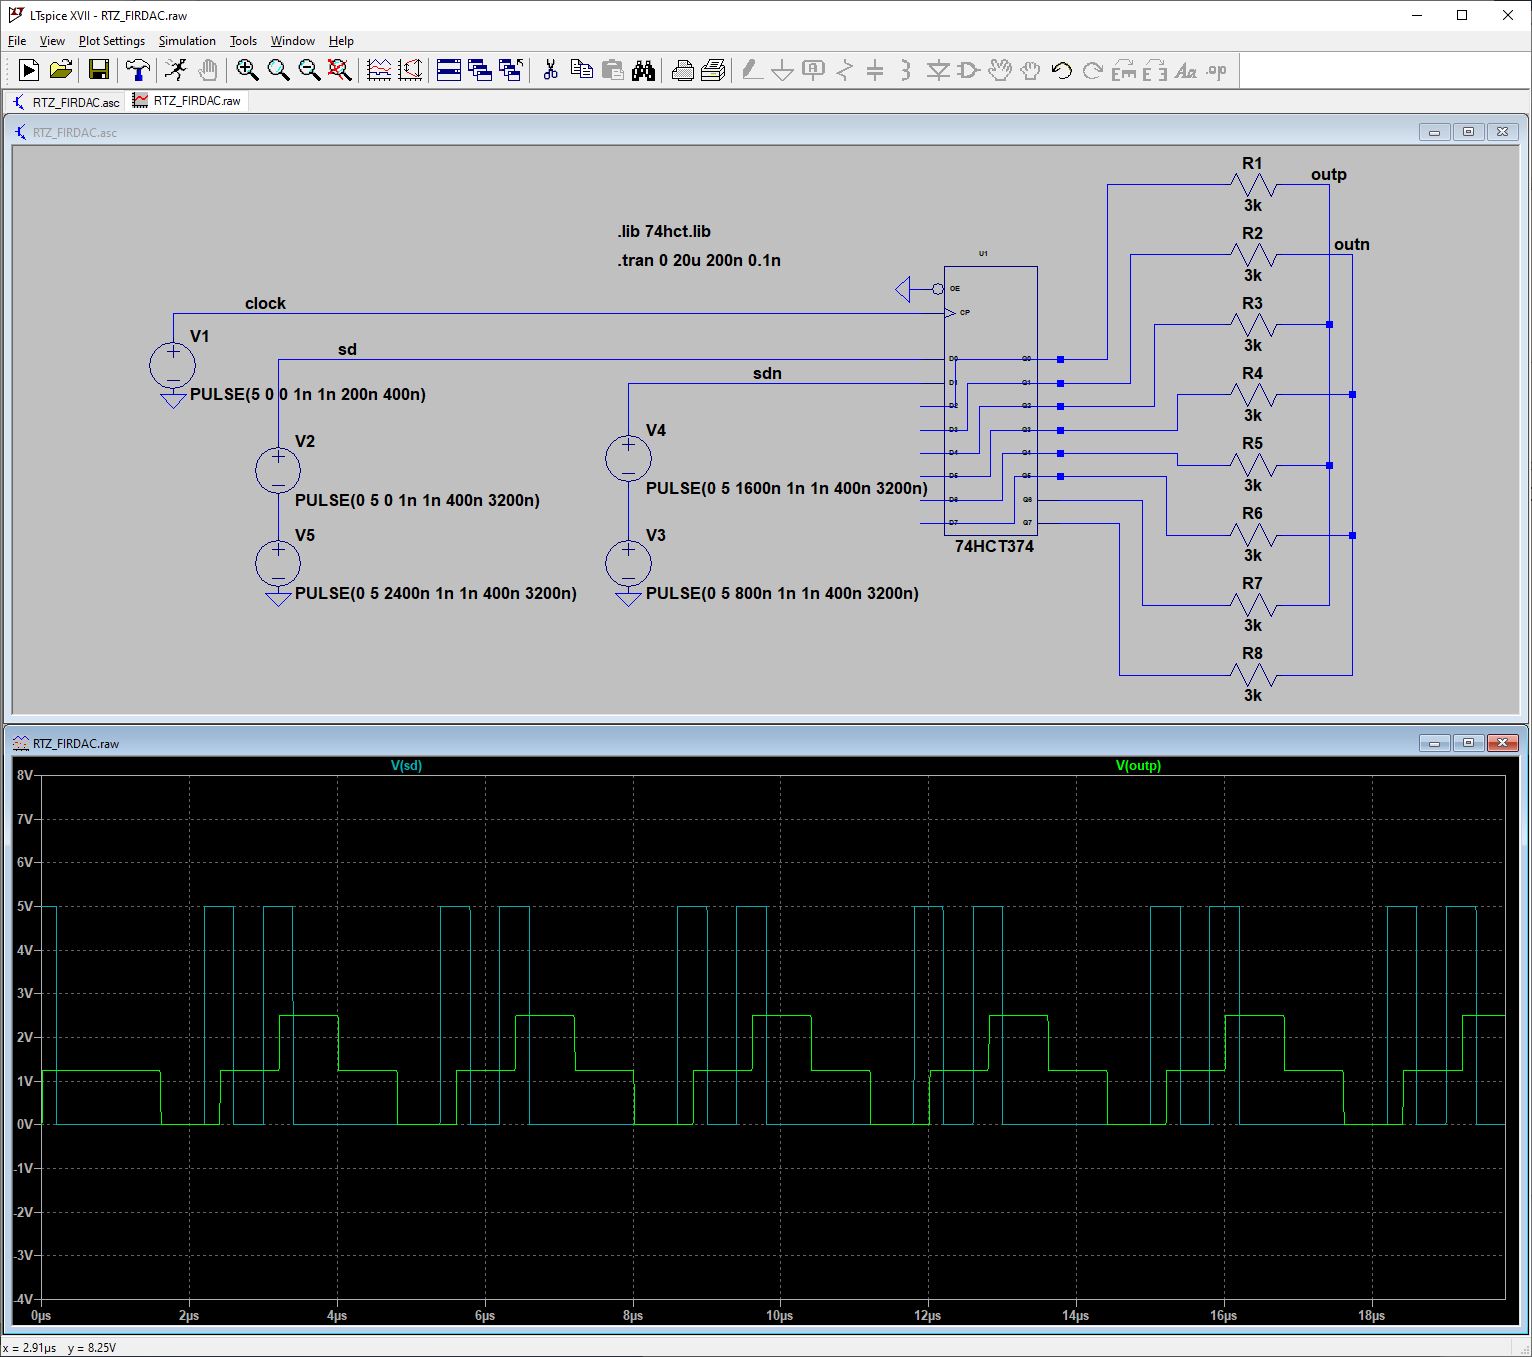Click the V5 PULSE 2400n value text
The height and width of the screenshot is (1357, 1532).
pyautogui.click(x=436, y=594)
